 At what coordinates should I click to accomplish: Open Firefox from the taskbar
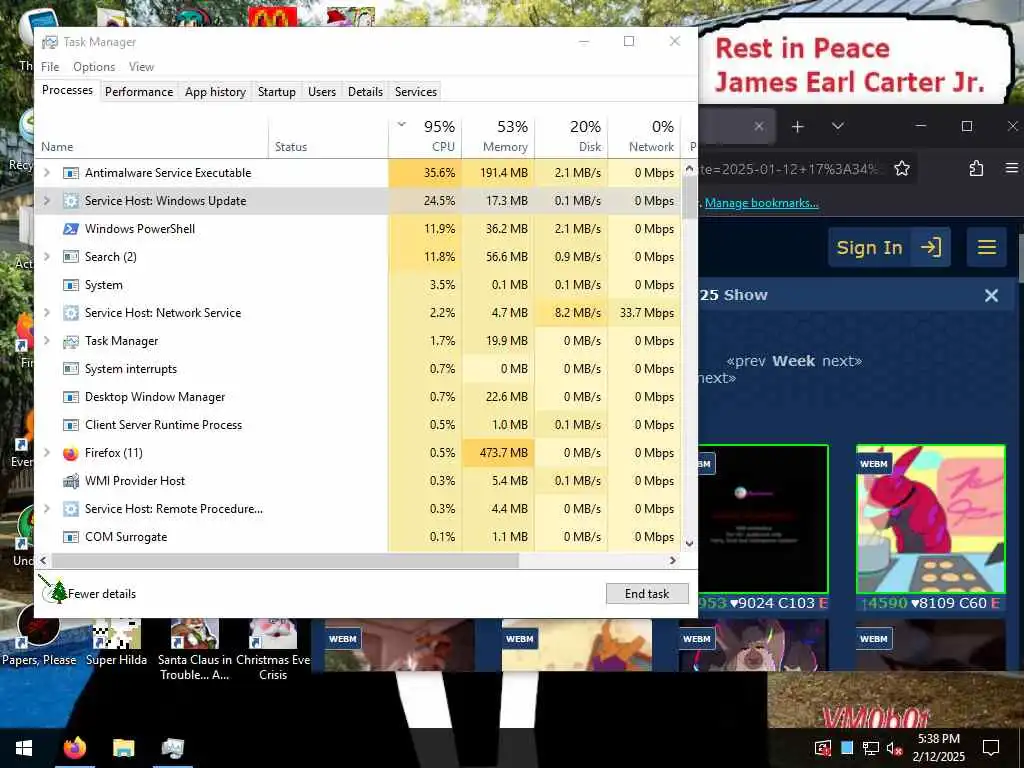[74, 748]
